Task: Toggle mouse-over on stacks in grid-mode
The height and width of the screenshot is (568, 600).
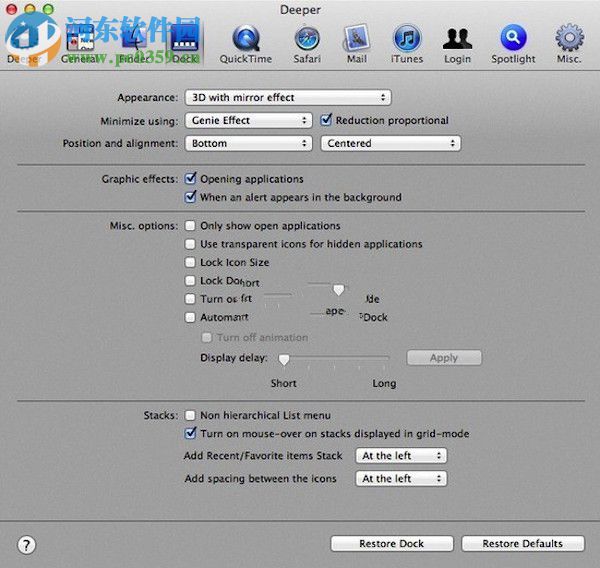Action: pyautogui.click(x=190, y=433)
